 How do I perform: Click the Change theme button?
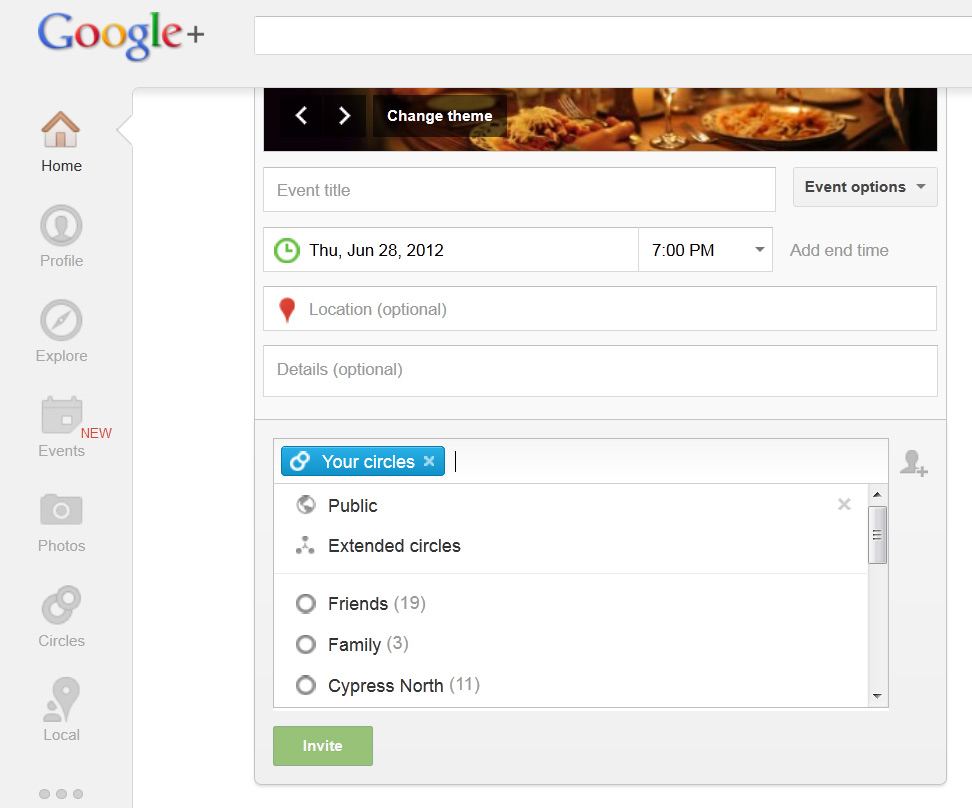(x=440, y=115)
